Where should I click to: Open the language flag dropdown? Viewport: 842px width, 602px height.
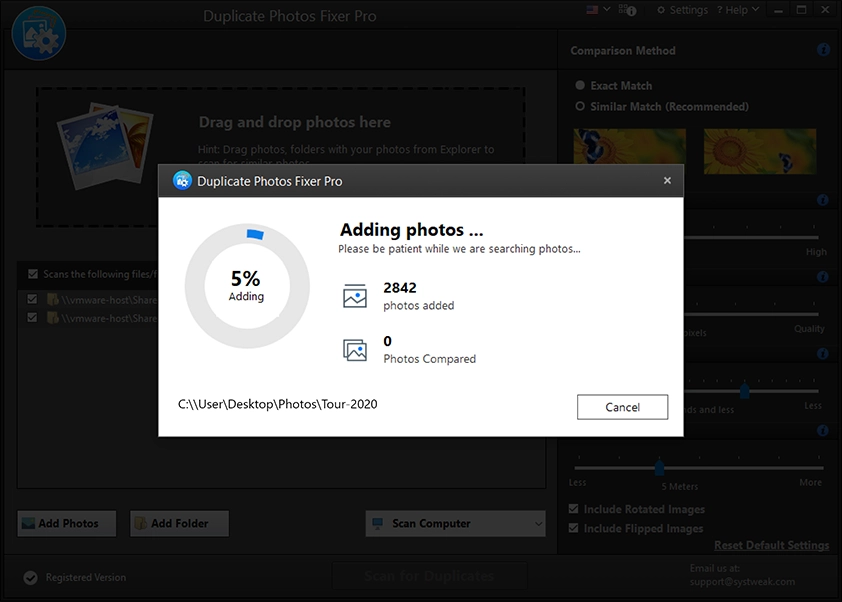(x=598, y=10)
